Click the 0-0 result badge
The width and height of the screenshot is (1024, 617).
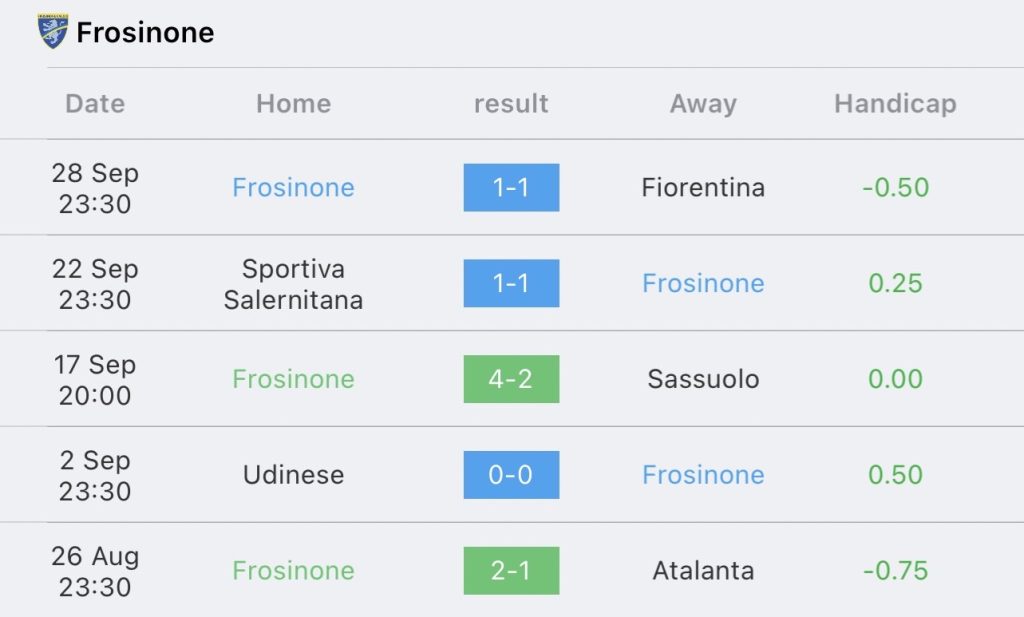(x=511, y=475)
